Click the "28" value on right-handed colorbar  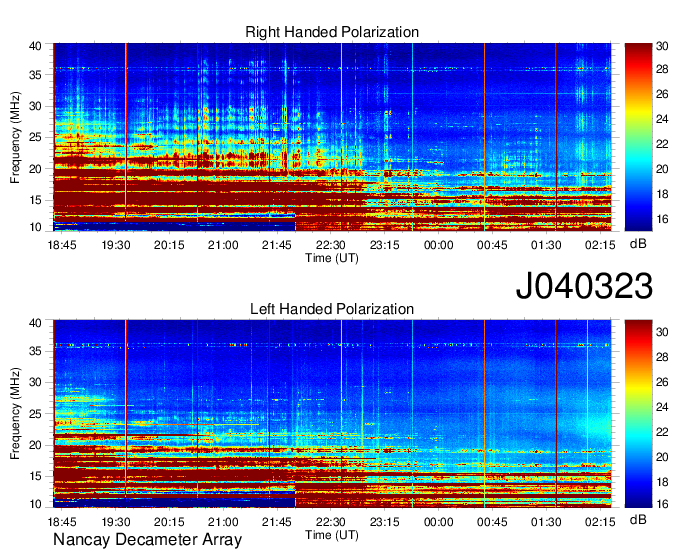point(662,69)
